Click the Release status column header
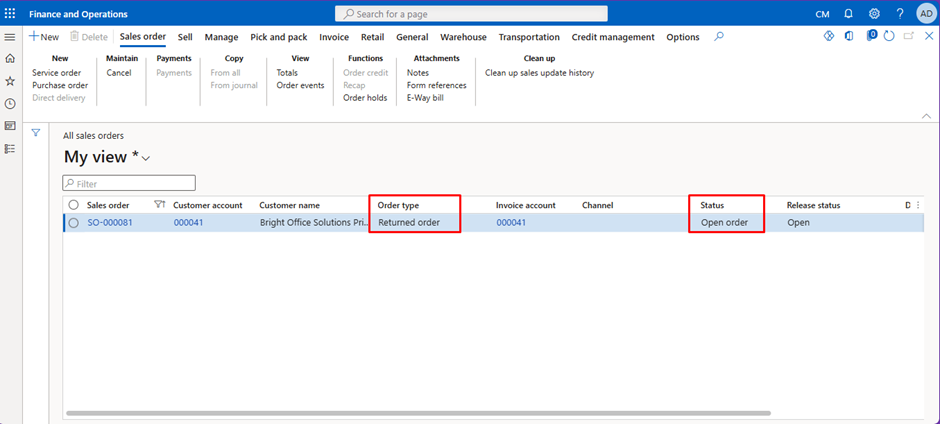This screenshot has height=424, width=940. 813,205
